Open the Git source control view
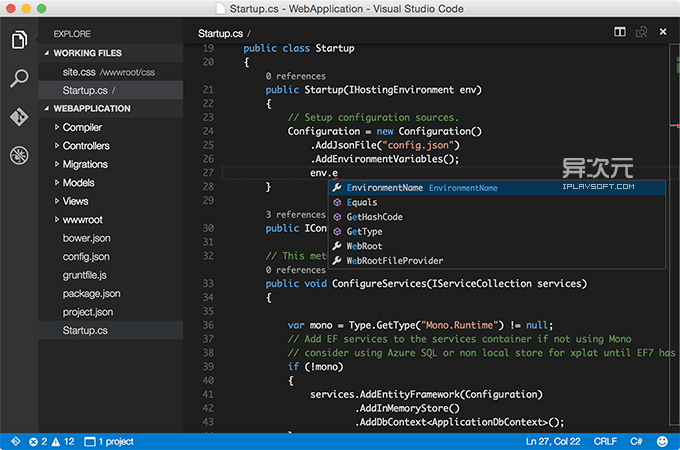 19,117
